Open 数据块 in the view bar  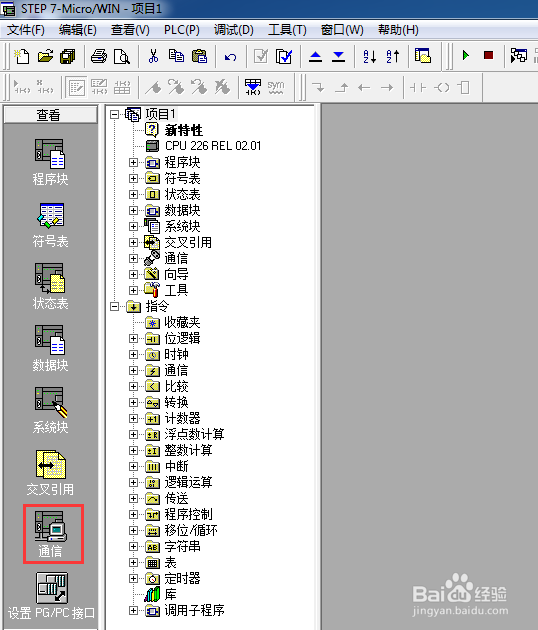tap(50, 349)
